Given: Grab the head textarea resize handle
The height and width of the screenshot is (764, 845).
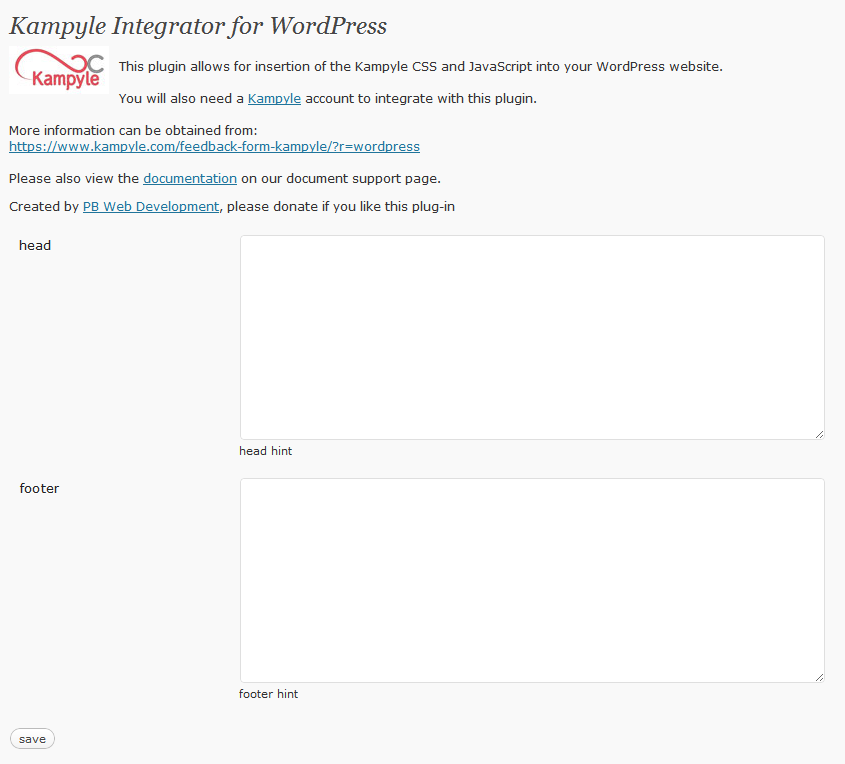Looking at the screenshot, I should [x=819, y=434].
